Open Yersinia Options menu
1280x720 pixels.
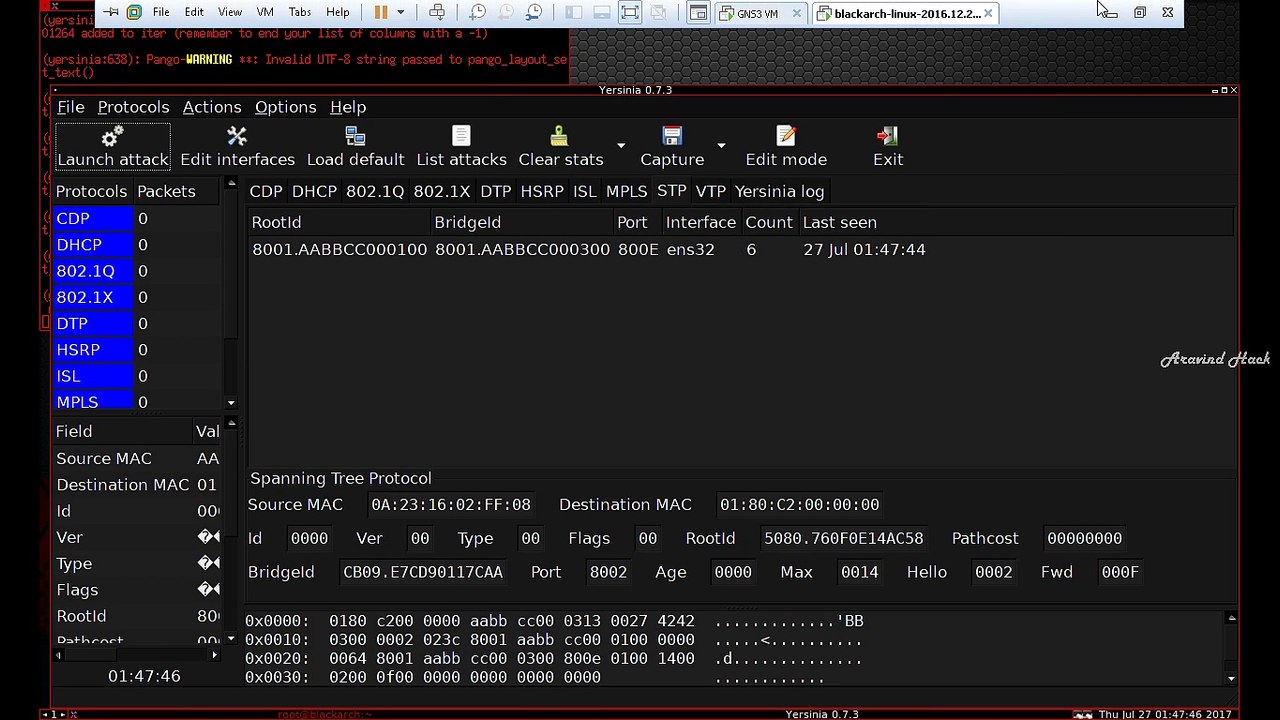click(x=285, y=107)
